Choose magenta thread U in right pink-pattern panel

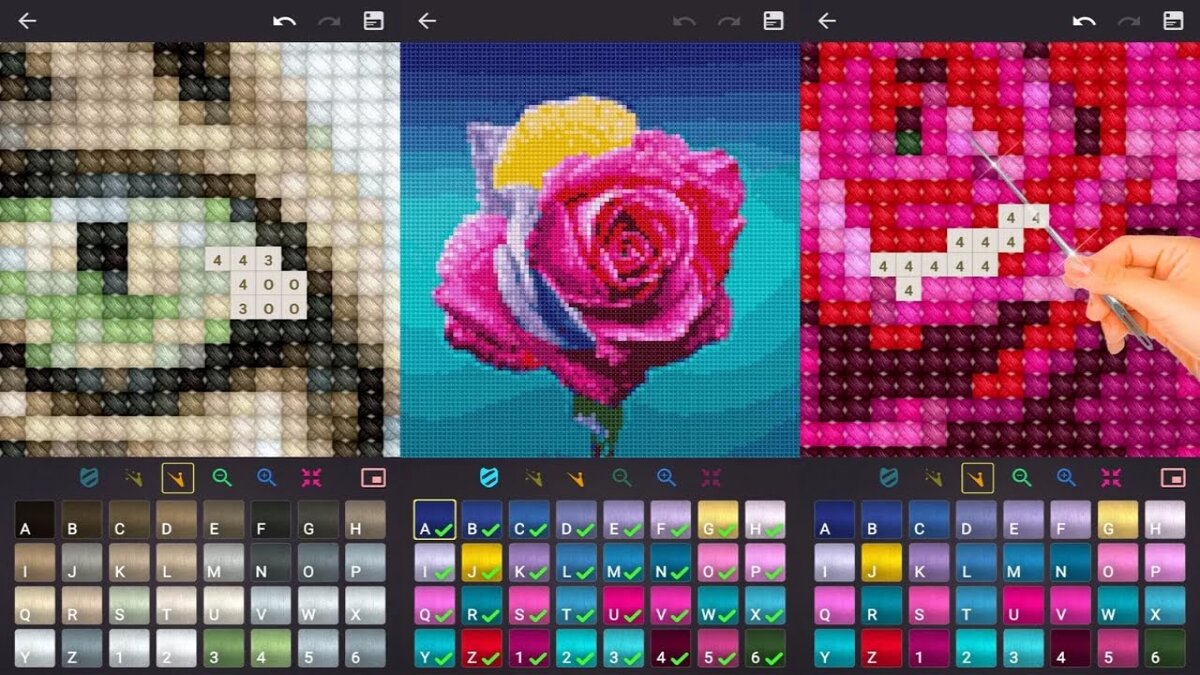point(1024,605)
